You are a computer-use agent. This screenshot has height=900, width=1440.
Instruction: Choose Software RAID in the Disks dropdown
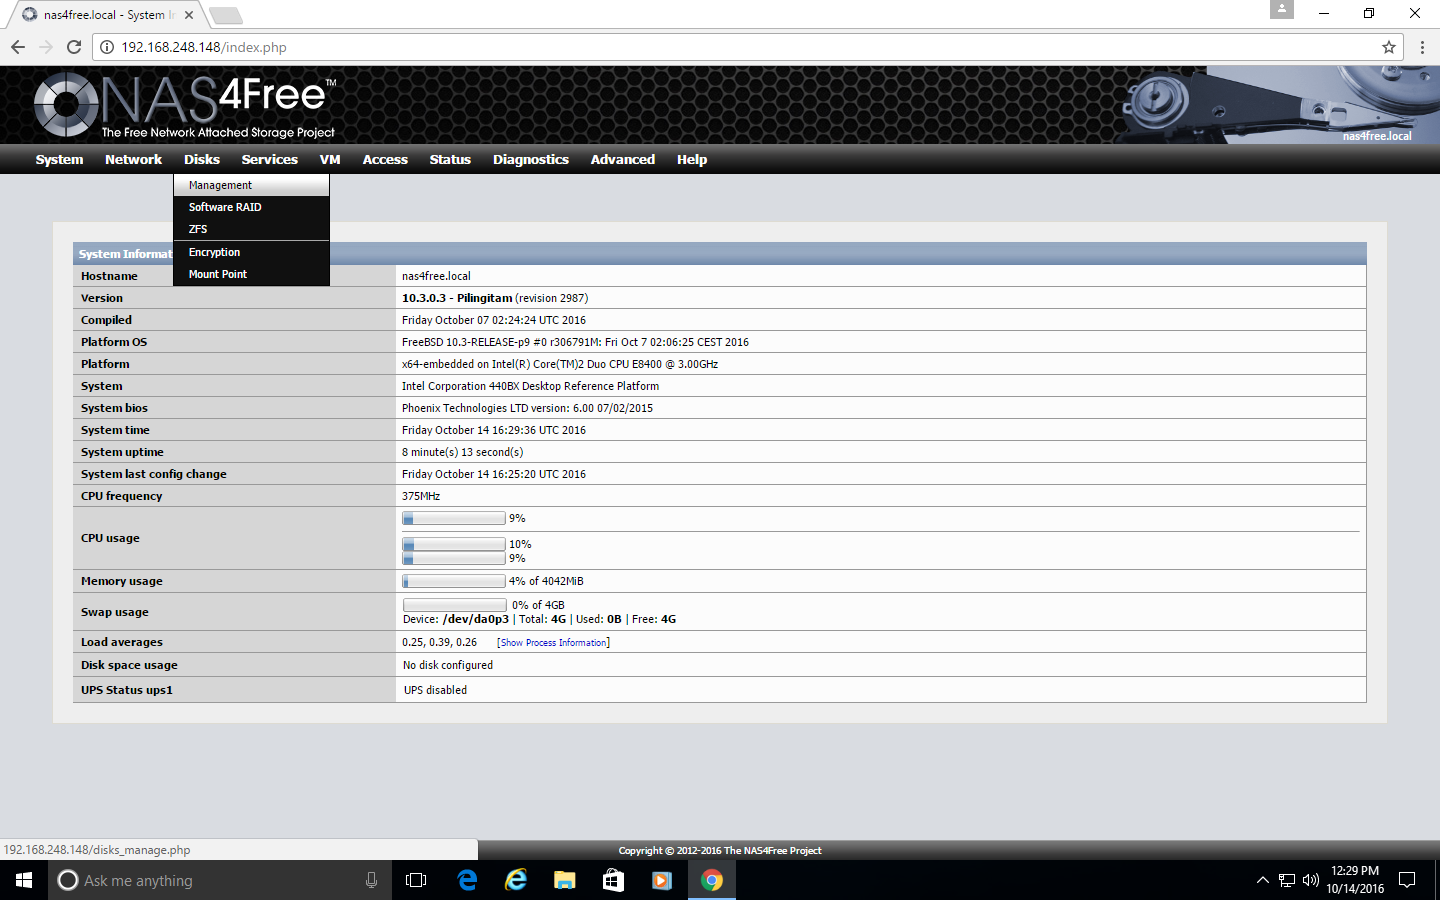[x=225, y=207]
